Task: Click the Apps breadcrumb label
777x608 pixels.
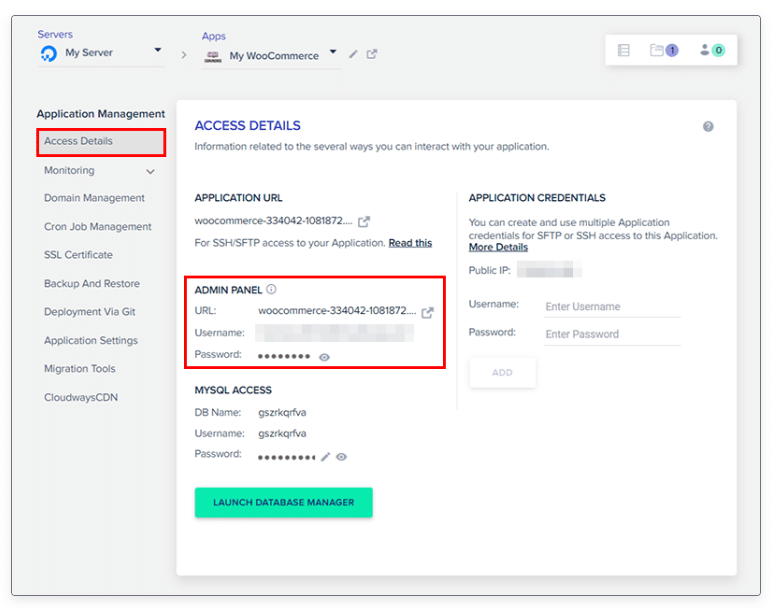Action: (x=214, y=36)
